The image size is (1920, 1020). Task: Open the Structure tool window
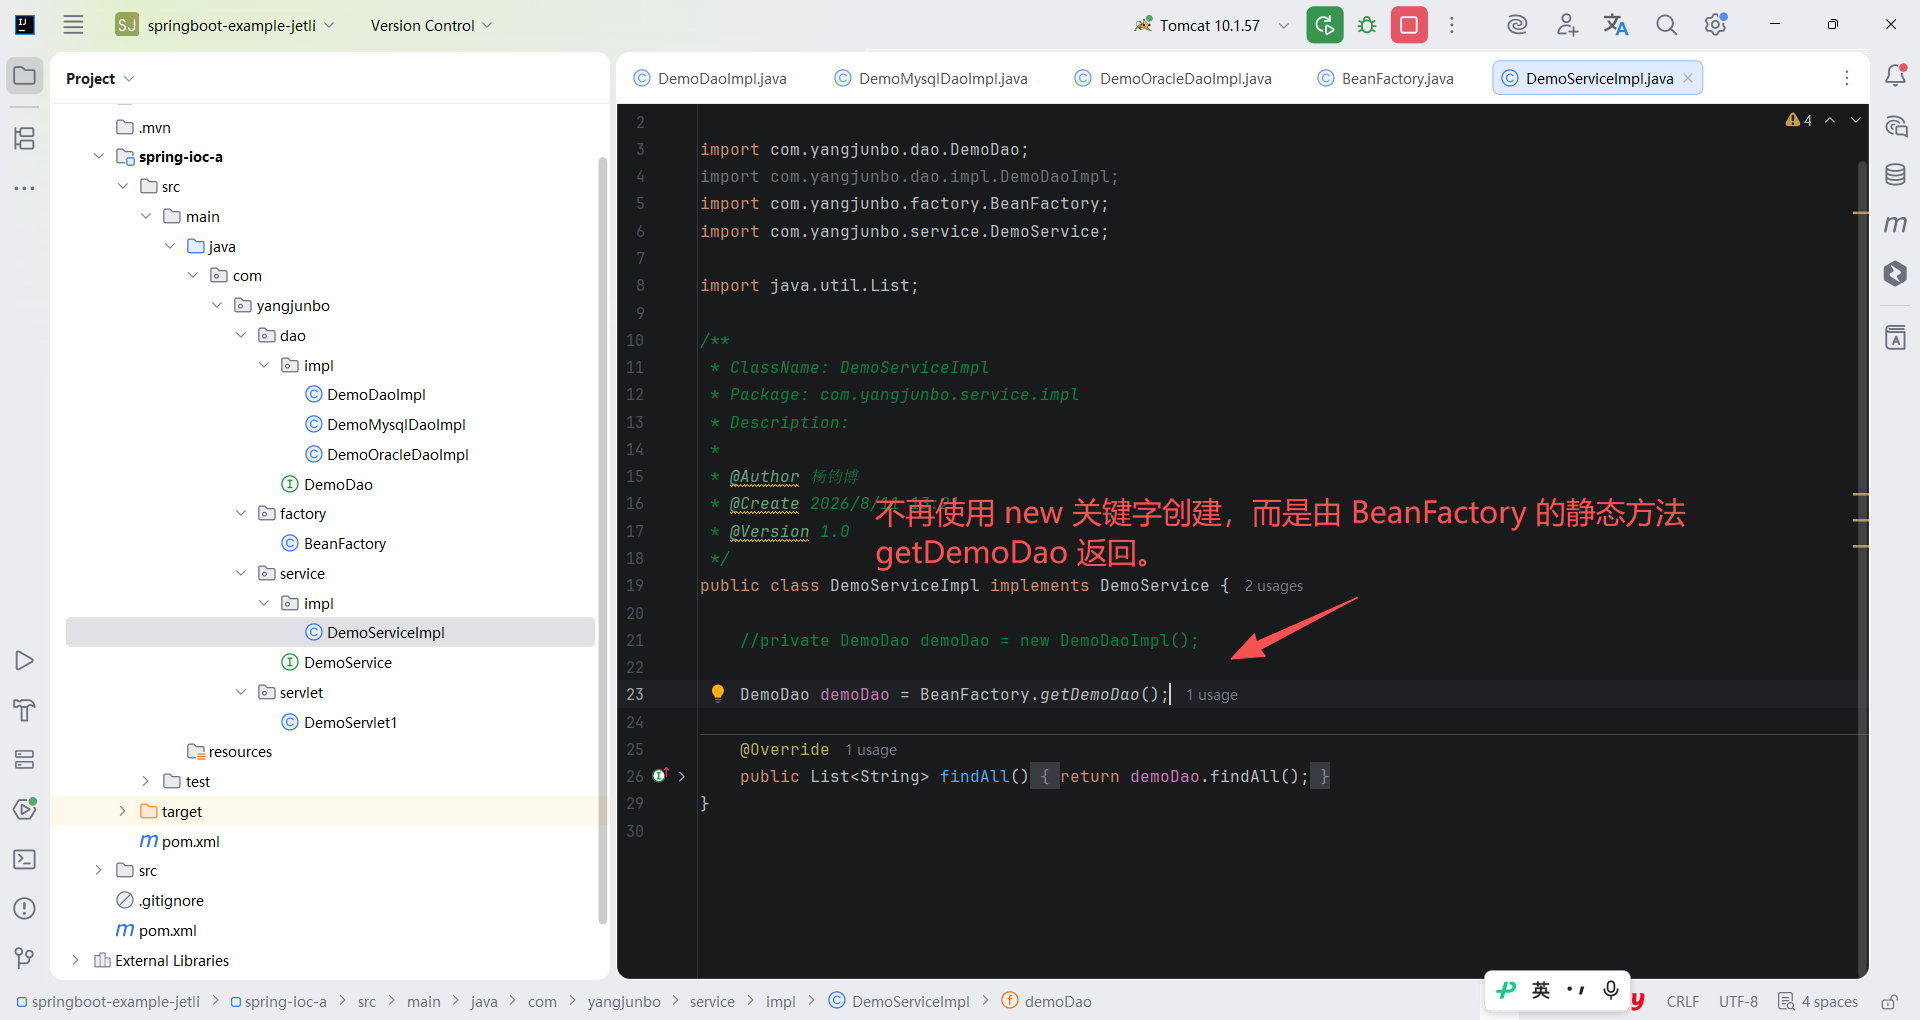pos(25,138)
